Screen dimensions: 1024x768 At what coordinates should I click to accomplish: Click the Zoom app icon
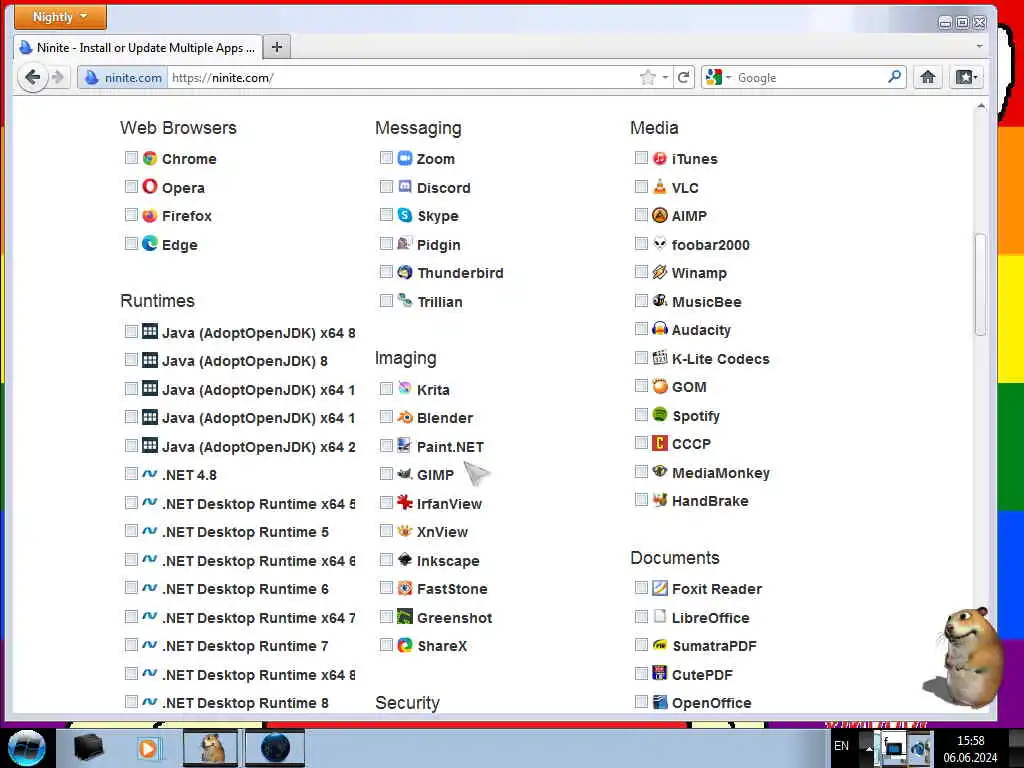(x=405, y=158)
